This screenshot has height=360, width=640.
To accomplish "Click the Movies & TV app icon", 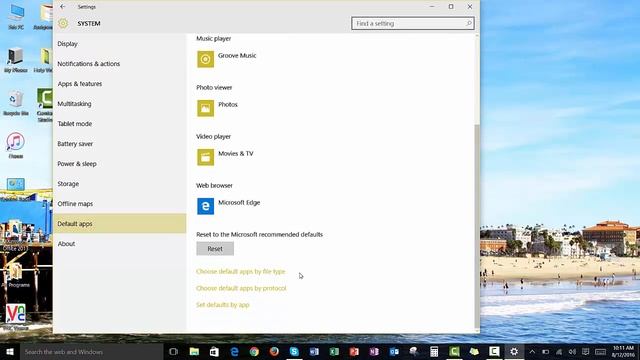I will pos(205,157).
